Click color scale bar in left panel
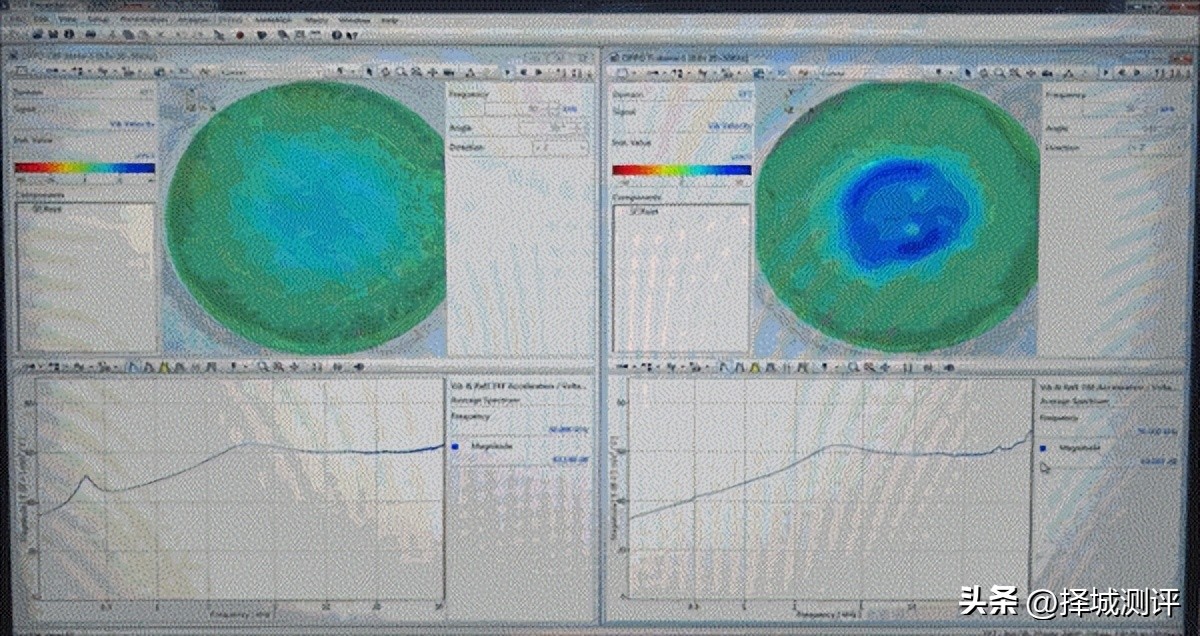Image resolution: width=1200 pixels, height=636 pixels. pos(85,168)
